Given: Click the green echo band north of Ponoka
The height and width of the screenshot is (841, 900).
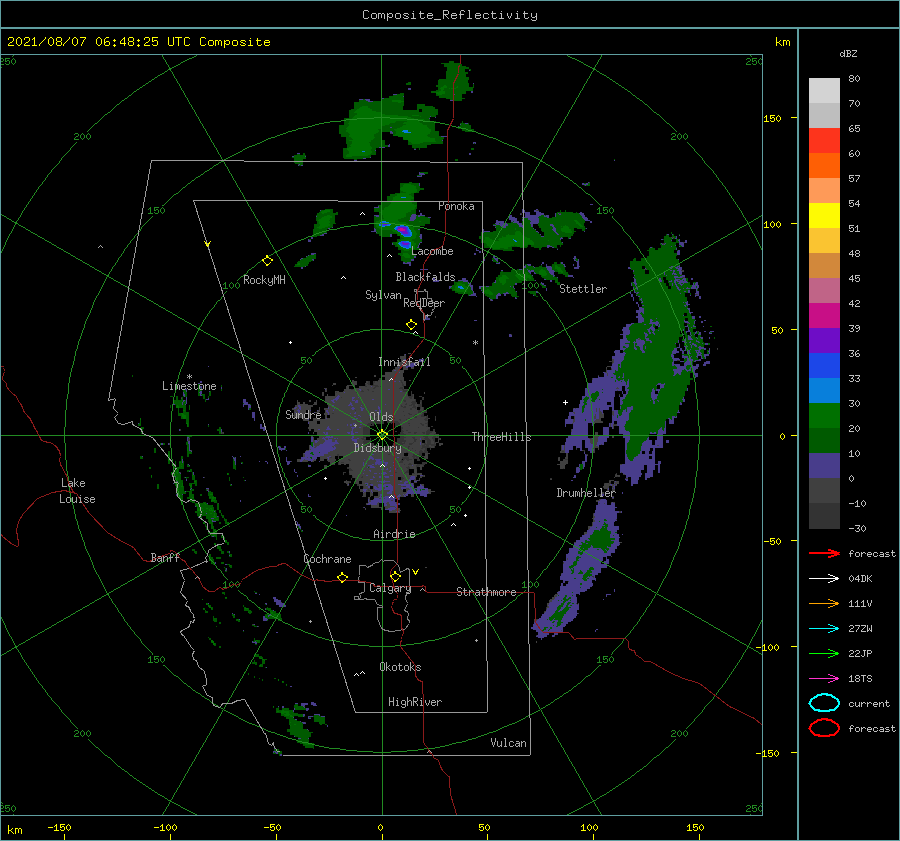Looking at the screenshot, I should [x=390, y=126].
